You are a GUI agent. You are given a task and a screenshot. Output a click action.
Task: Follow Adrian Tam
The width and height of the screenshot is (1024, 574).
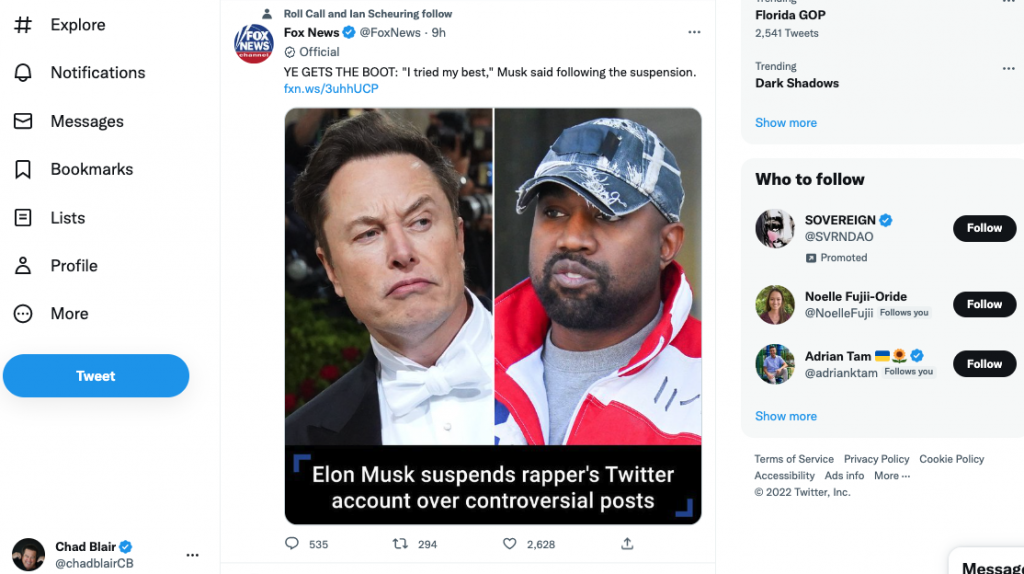(984, 364)
